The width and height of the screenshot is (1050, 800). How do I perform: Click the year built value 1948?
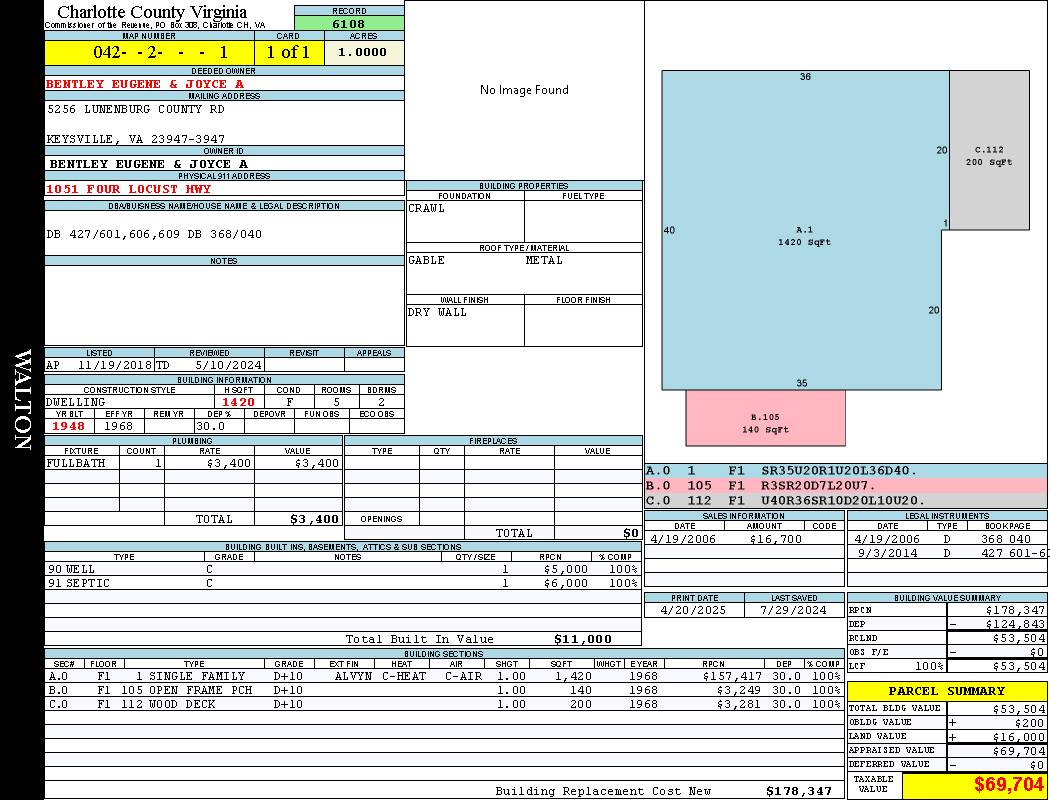tap(69, 426)
